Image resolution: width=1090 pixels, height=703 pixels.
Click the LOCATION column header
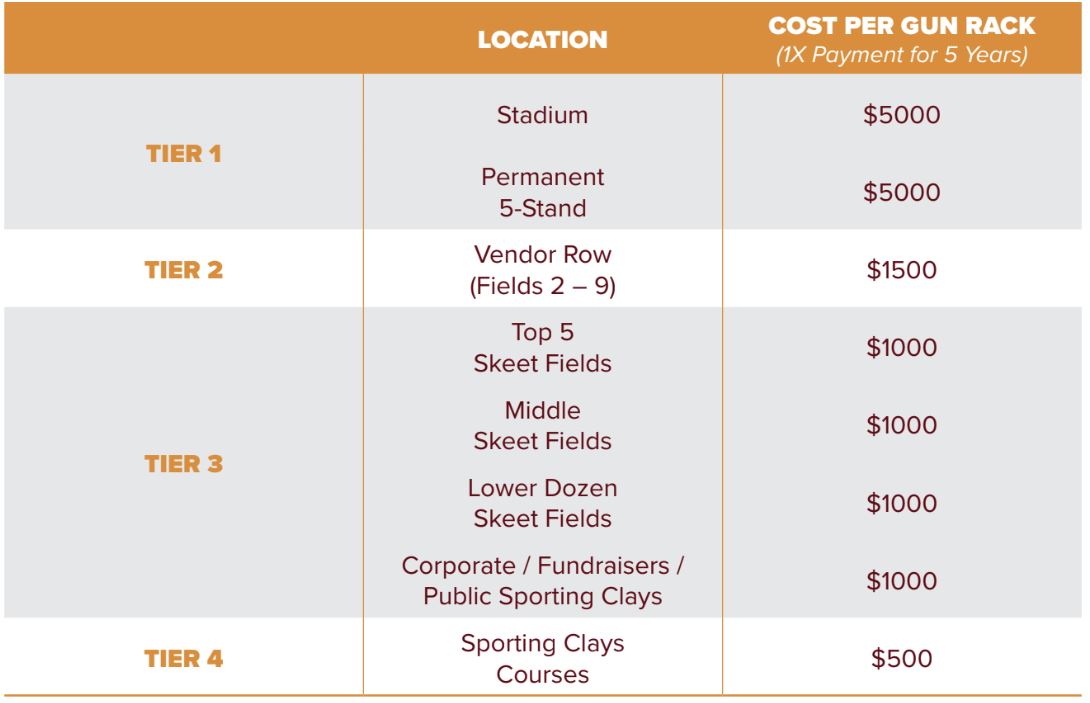(542, 40)
